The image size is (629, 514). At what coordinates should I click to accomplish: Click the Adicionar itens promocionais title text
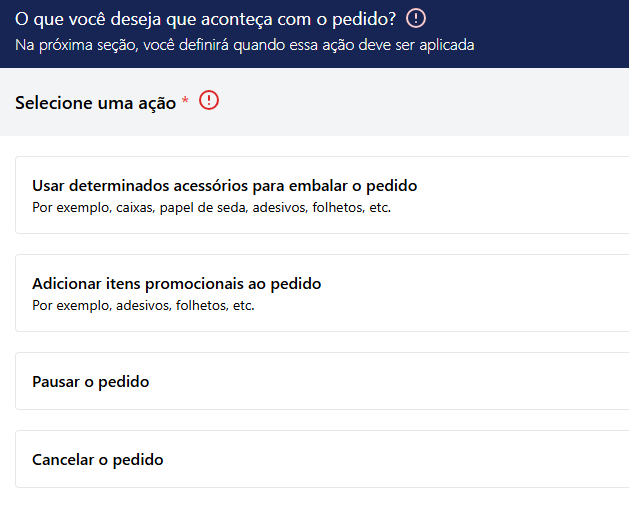click(x=177, y=284)
